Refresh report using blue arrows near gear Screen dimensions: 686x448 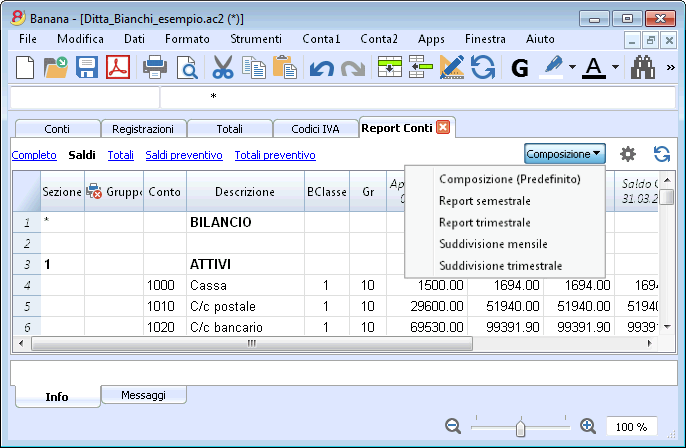click(x=662, y=154)
